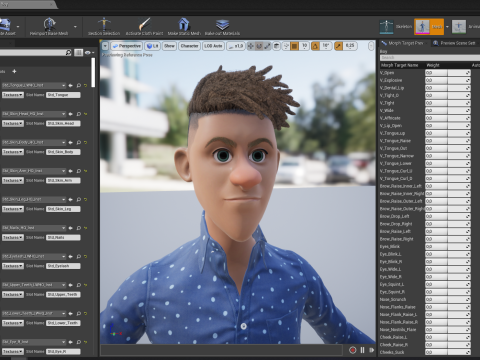Reset the Std_Skin_Leg material arrow

[86, 199]
